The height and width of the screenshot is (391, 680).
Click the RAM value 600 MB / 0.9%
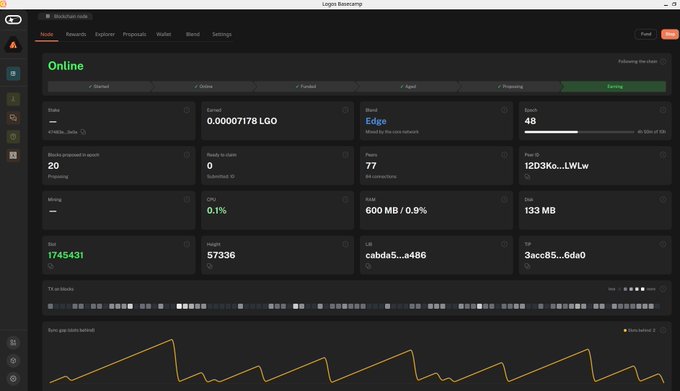coord(396,211)
